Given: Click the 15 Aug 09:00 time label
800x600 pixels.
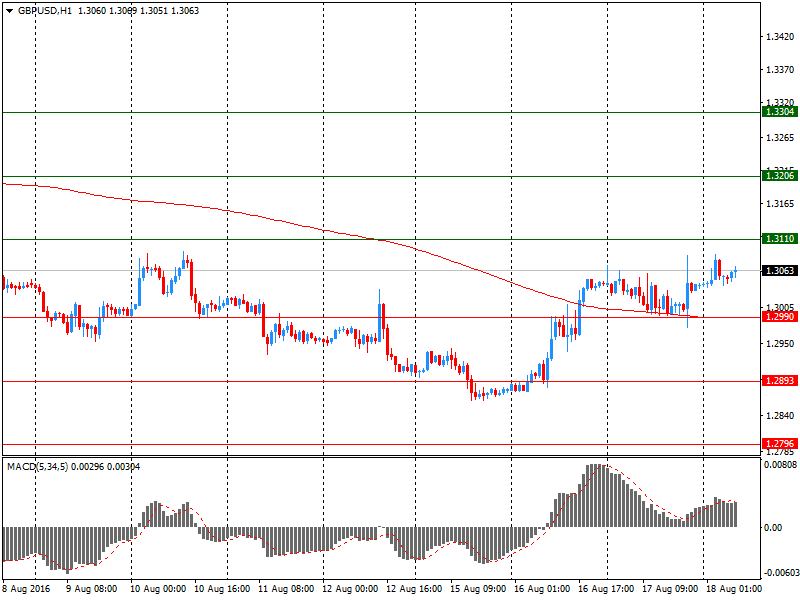Looking at the screenshot, I should point(478,589).
